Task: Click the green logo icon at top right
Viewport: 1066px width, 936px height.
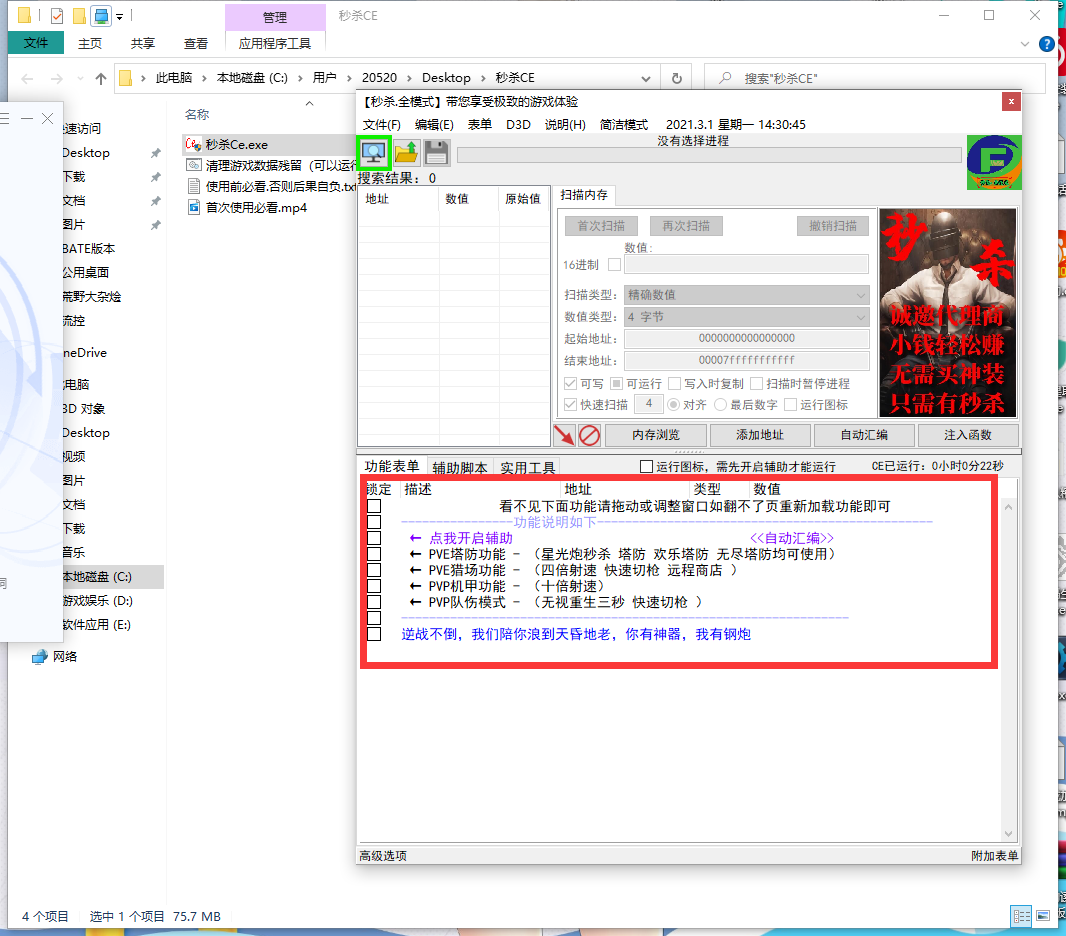Action: coord(993,162)
